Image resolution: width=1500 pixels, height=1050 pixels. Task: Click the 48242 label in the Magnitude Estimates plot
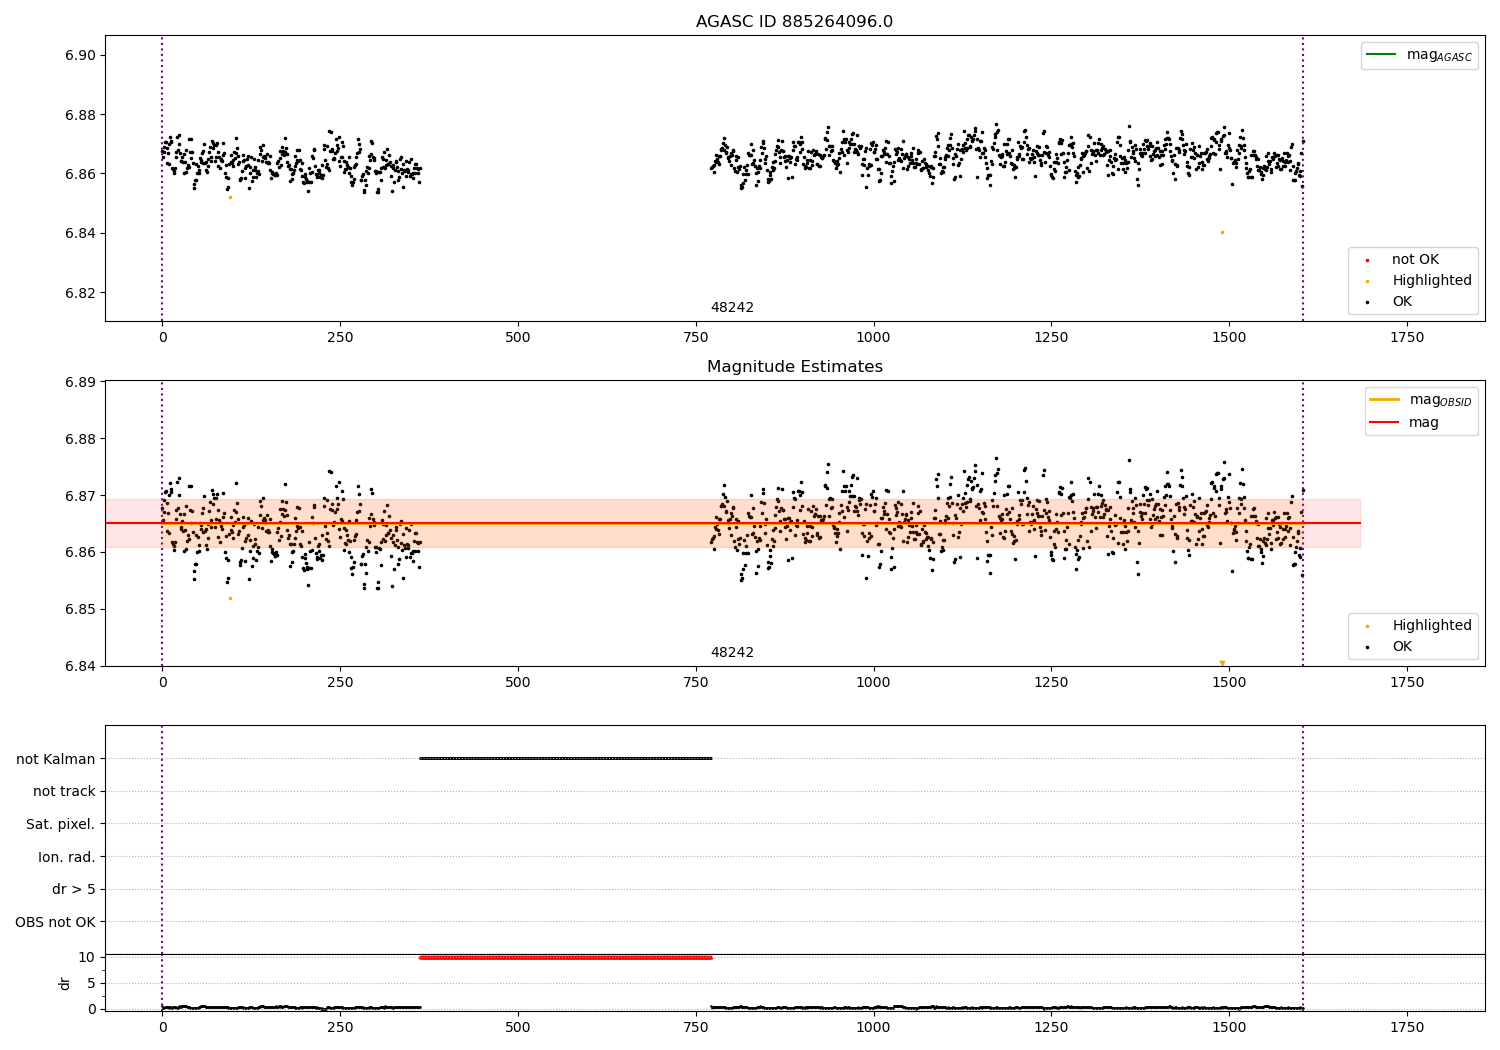pyautogui.click(x=732, y=653)
